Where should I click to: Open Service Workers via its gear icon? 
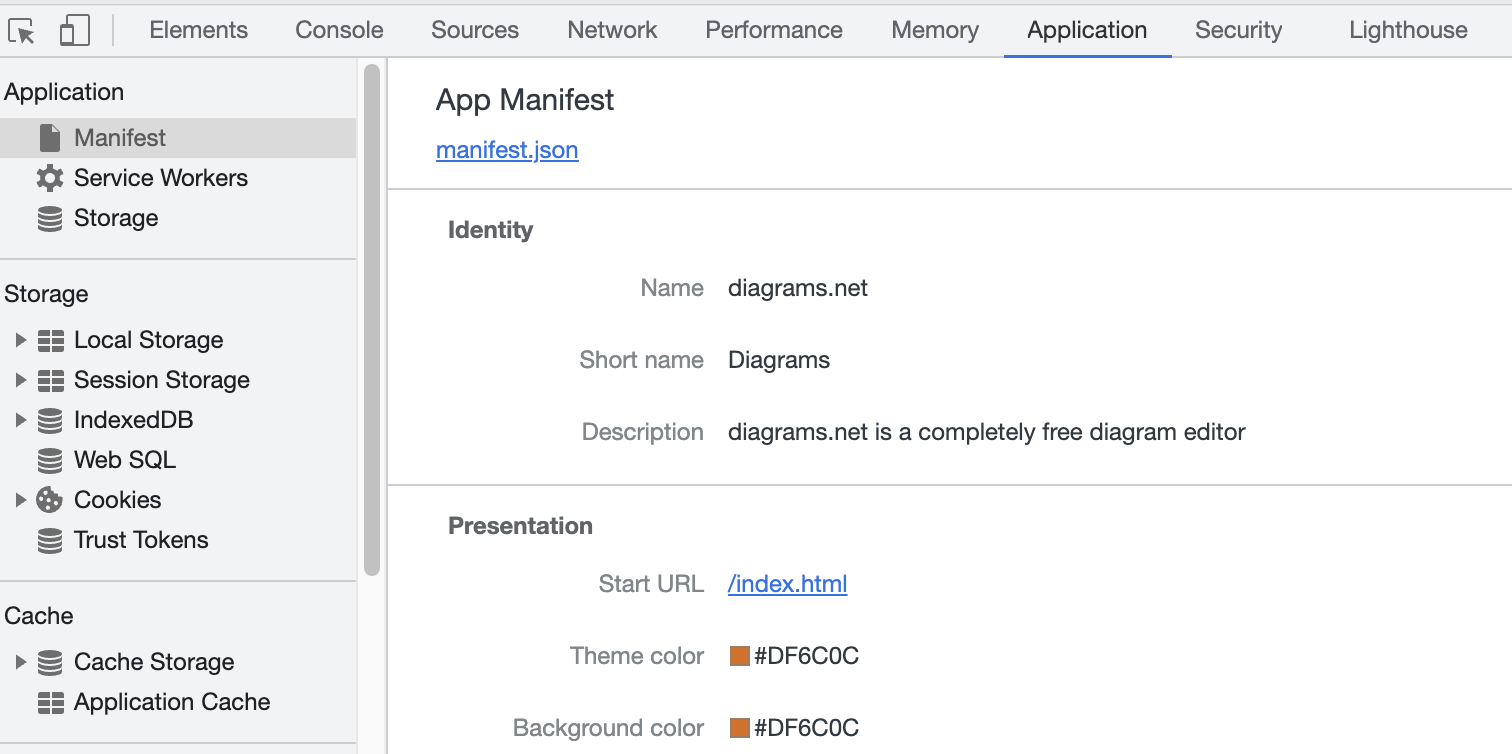50,178
